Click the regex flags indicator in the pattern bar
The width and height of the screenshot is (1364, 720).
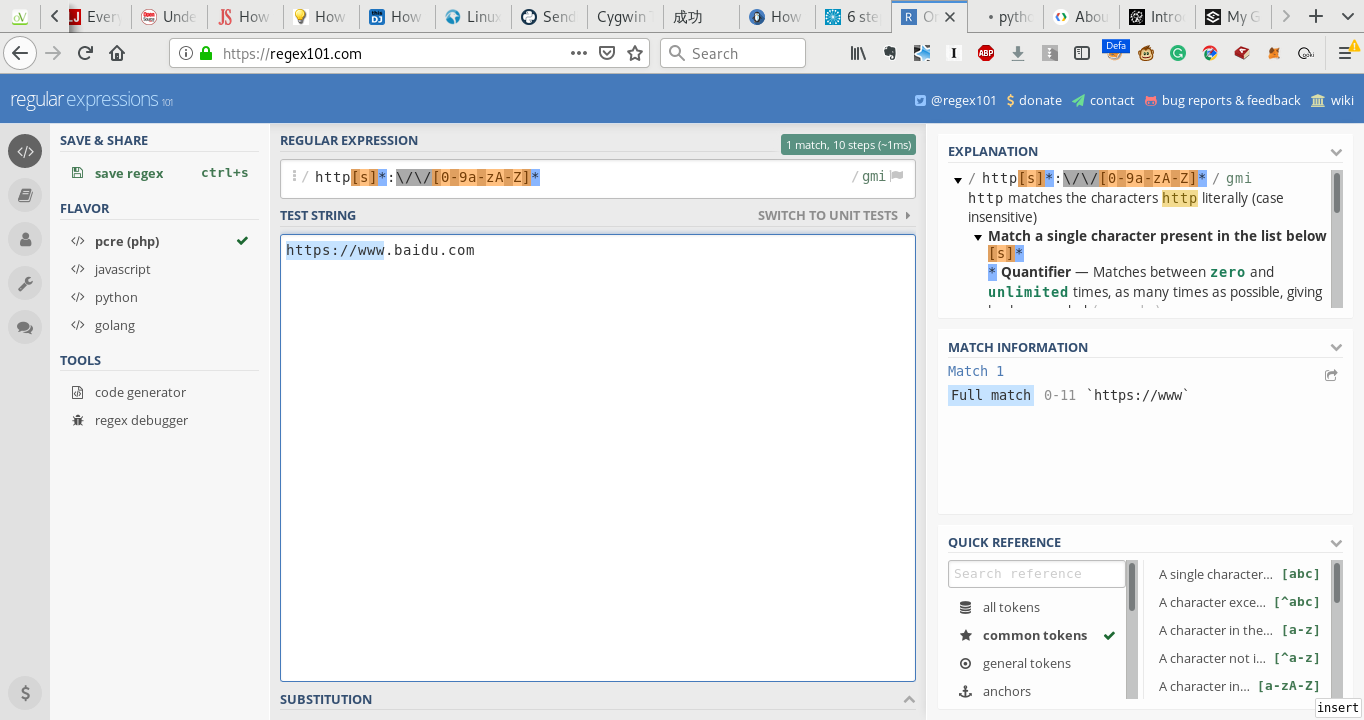(871, 176)
